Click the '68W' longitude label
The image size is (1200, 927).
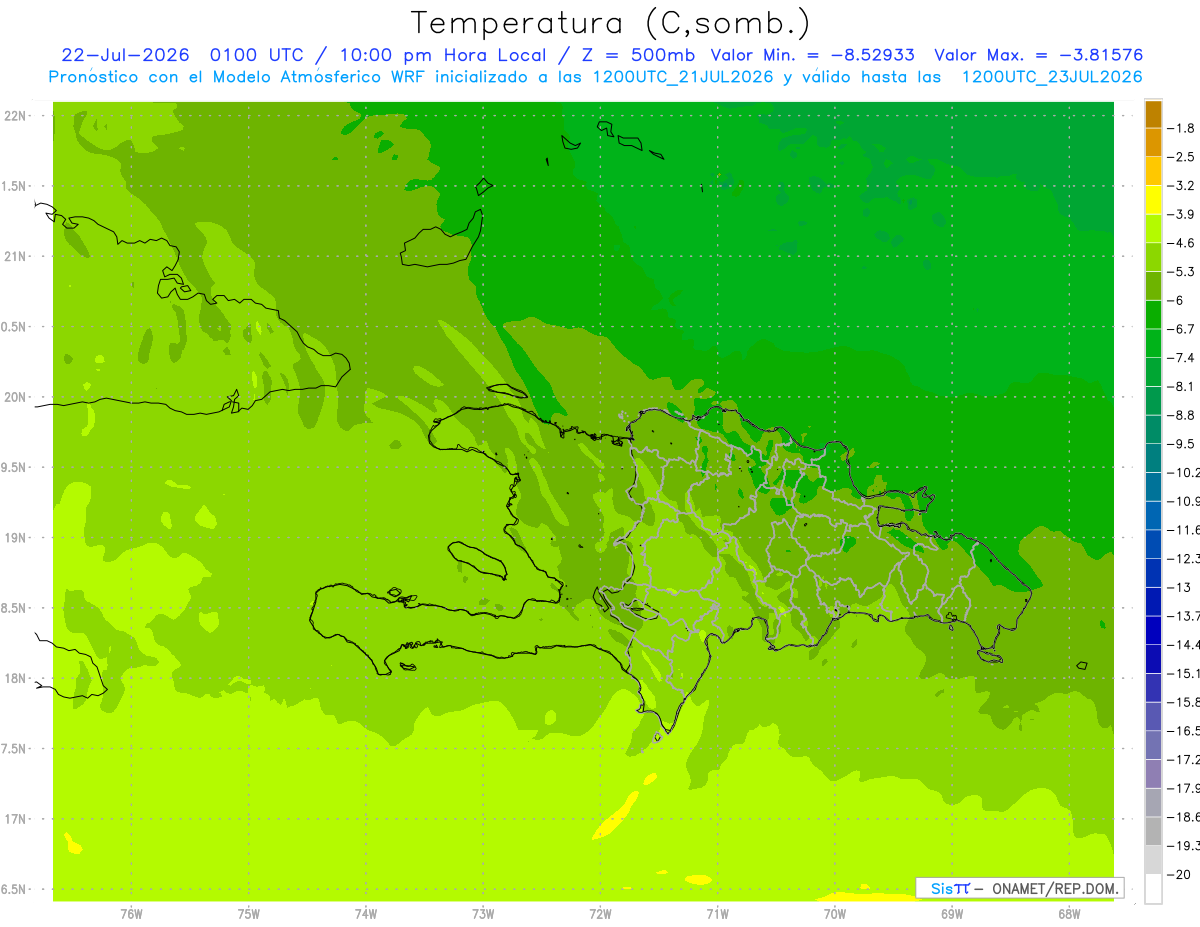[1069, 914]
